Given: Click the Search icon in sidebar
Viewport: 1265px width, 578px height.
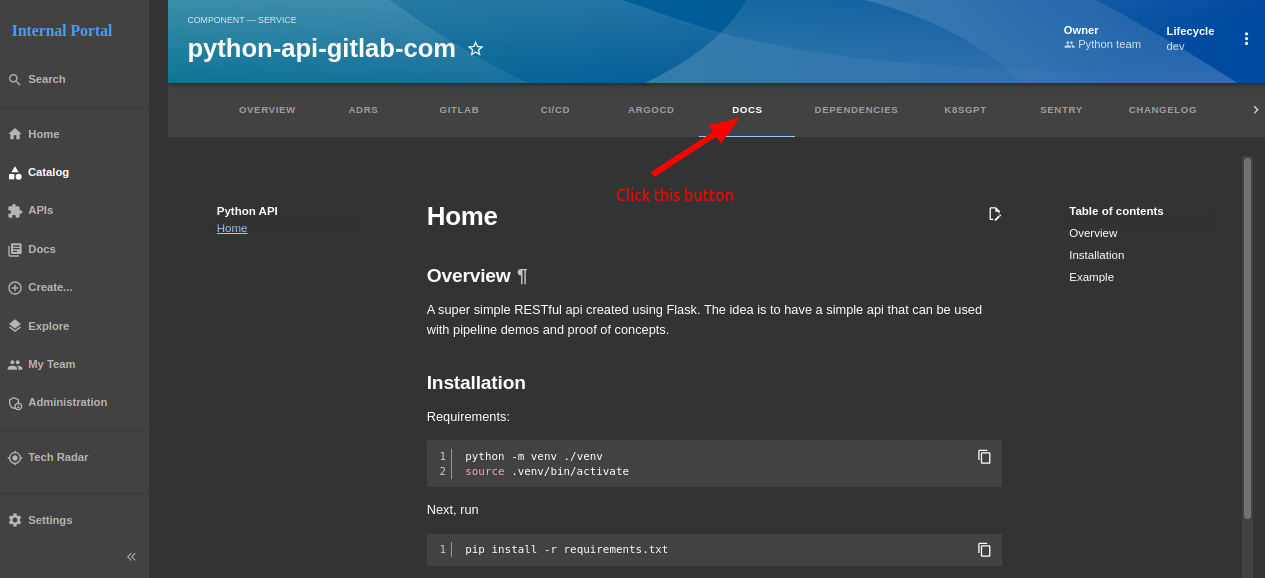Looking at the screenshot, I should (x=15, y=80).
